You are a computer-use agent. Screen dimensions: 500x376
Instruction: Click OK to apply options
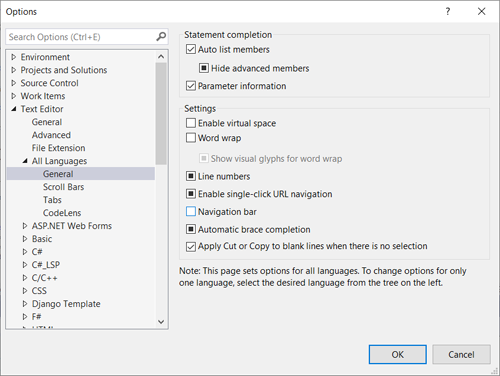[x=398, y=354]
